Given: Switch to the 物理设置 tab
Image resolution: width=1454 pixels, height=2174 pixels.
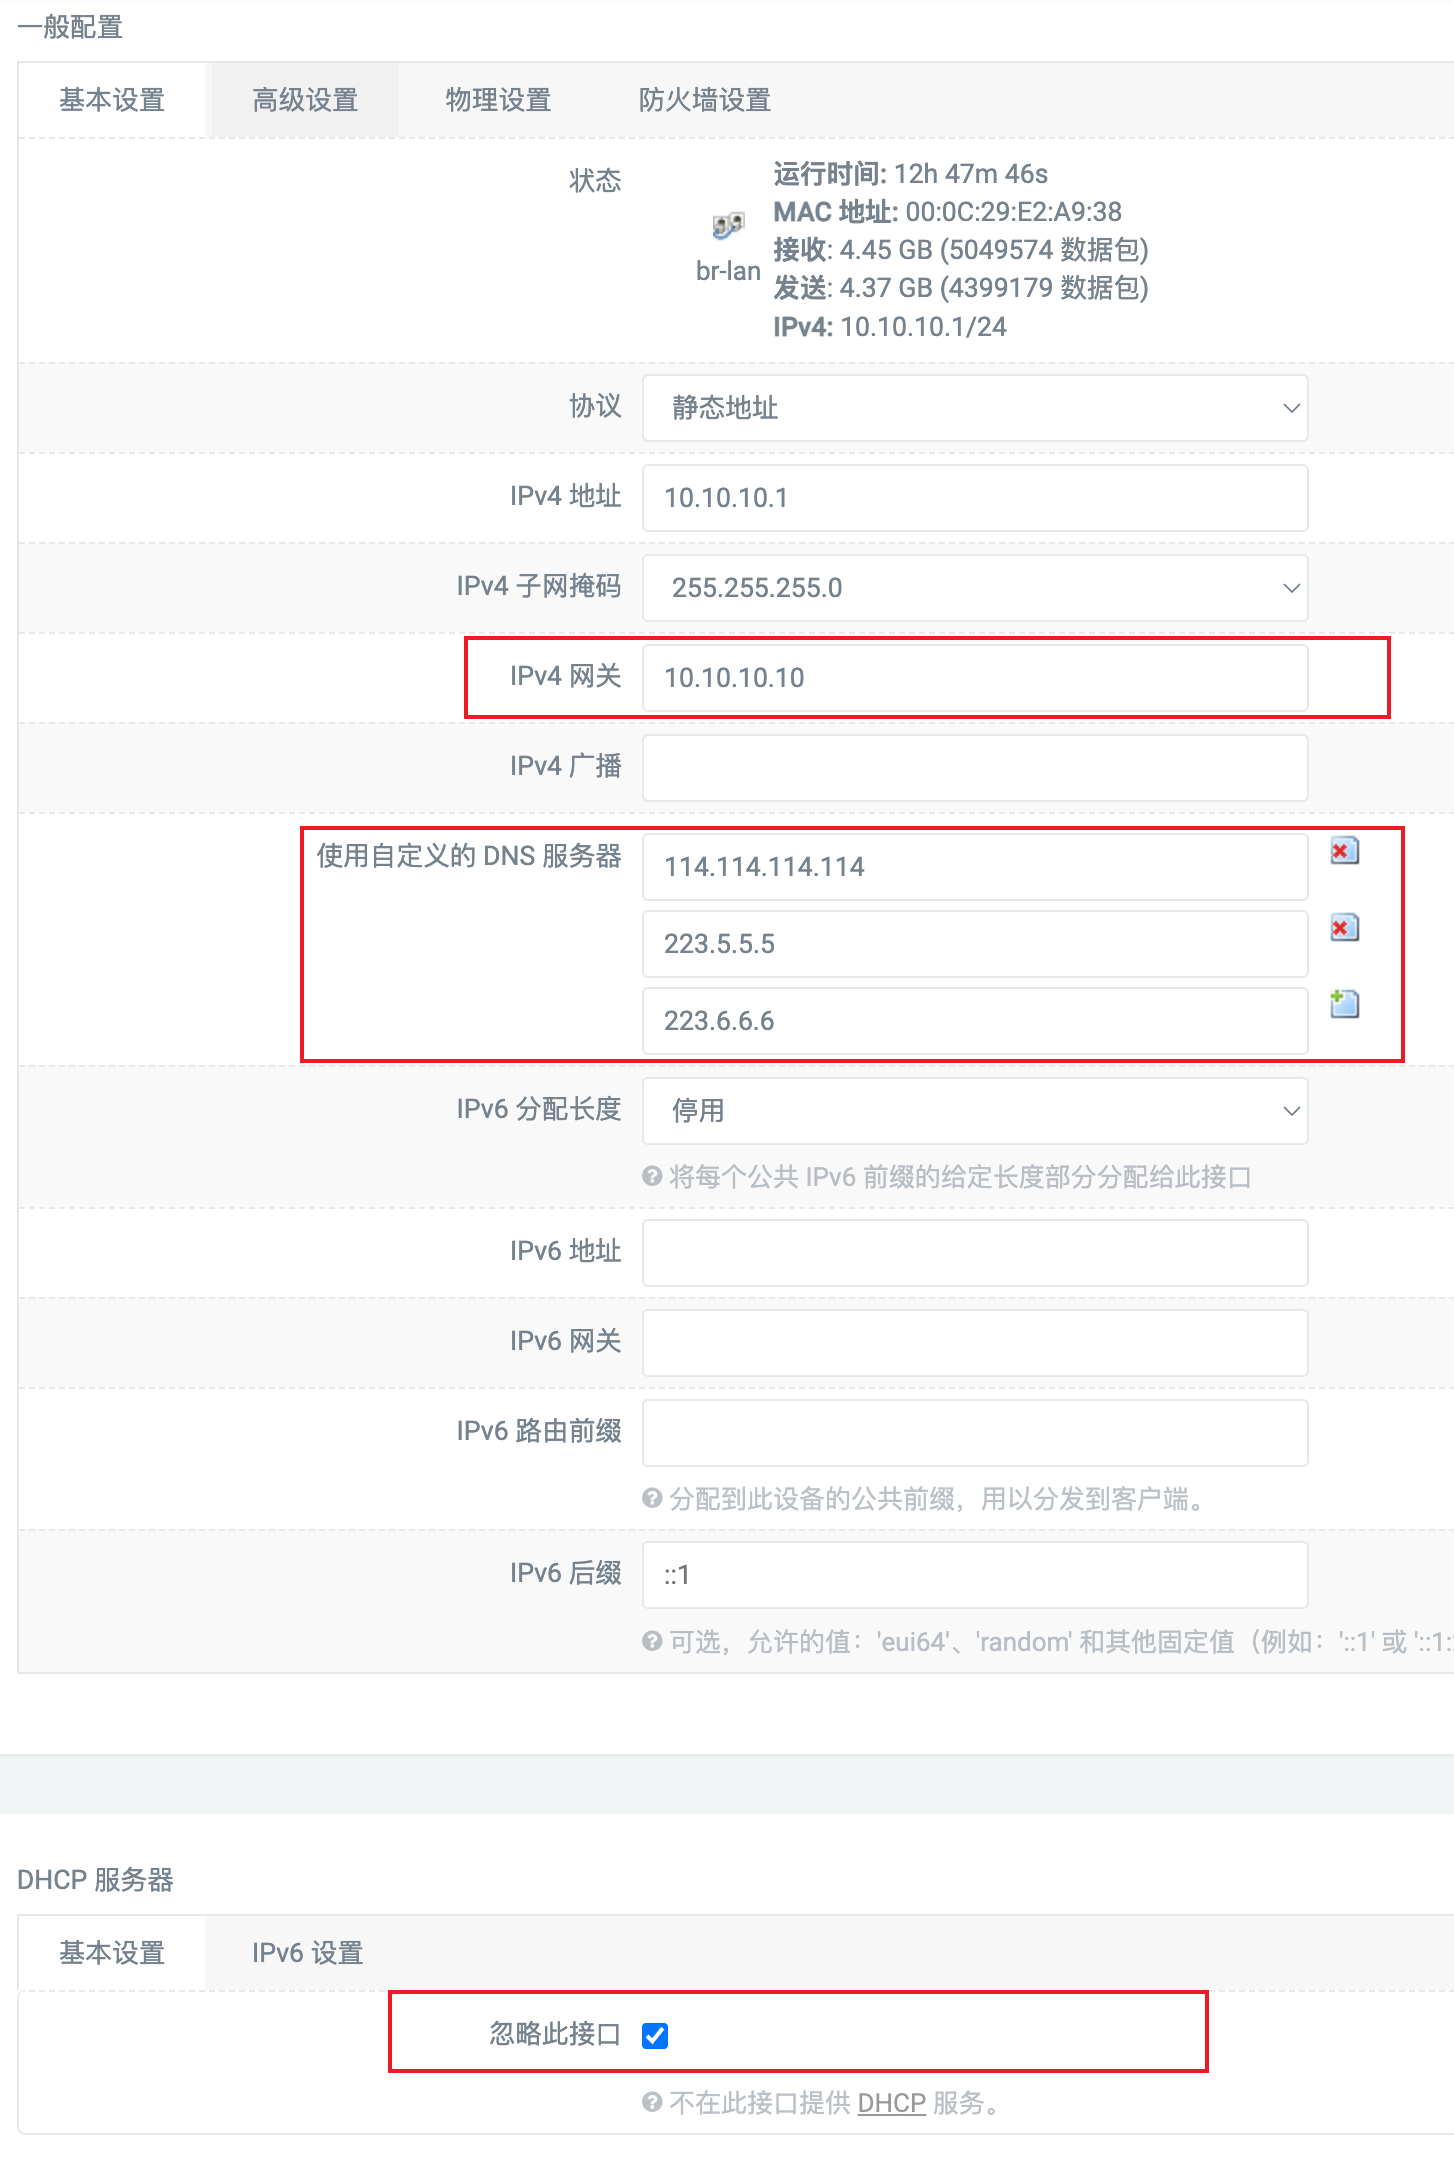Looking at the screenshot, I should point(498,100).
